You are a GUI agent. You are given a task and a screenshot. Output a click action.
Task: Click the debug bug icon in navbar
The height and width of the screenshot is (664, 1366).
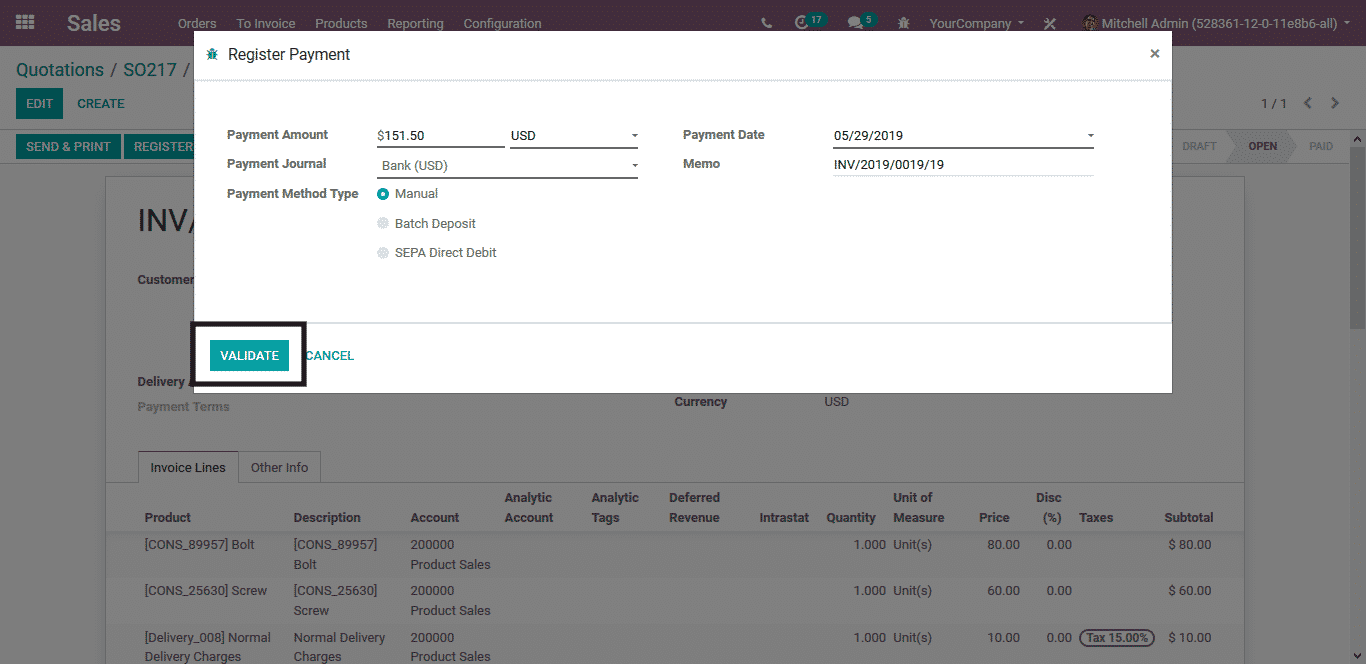[904, 23]
